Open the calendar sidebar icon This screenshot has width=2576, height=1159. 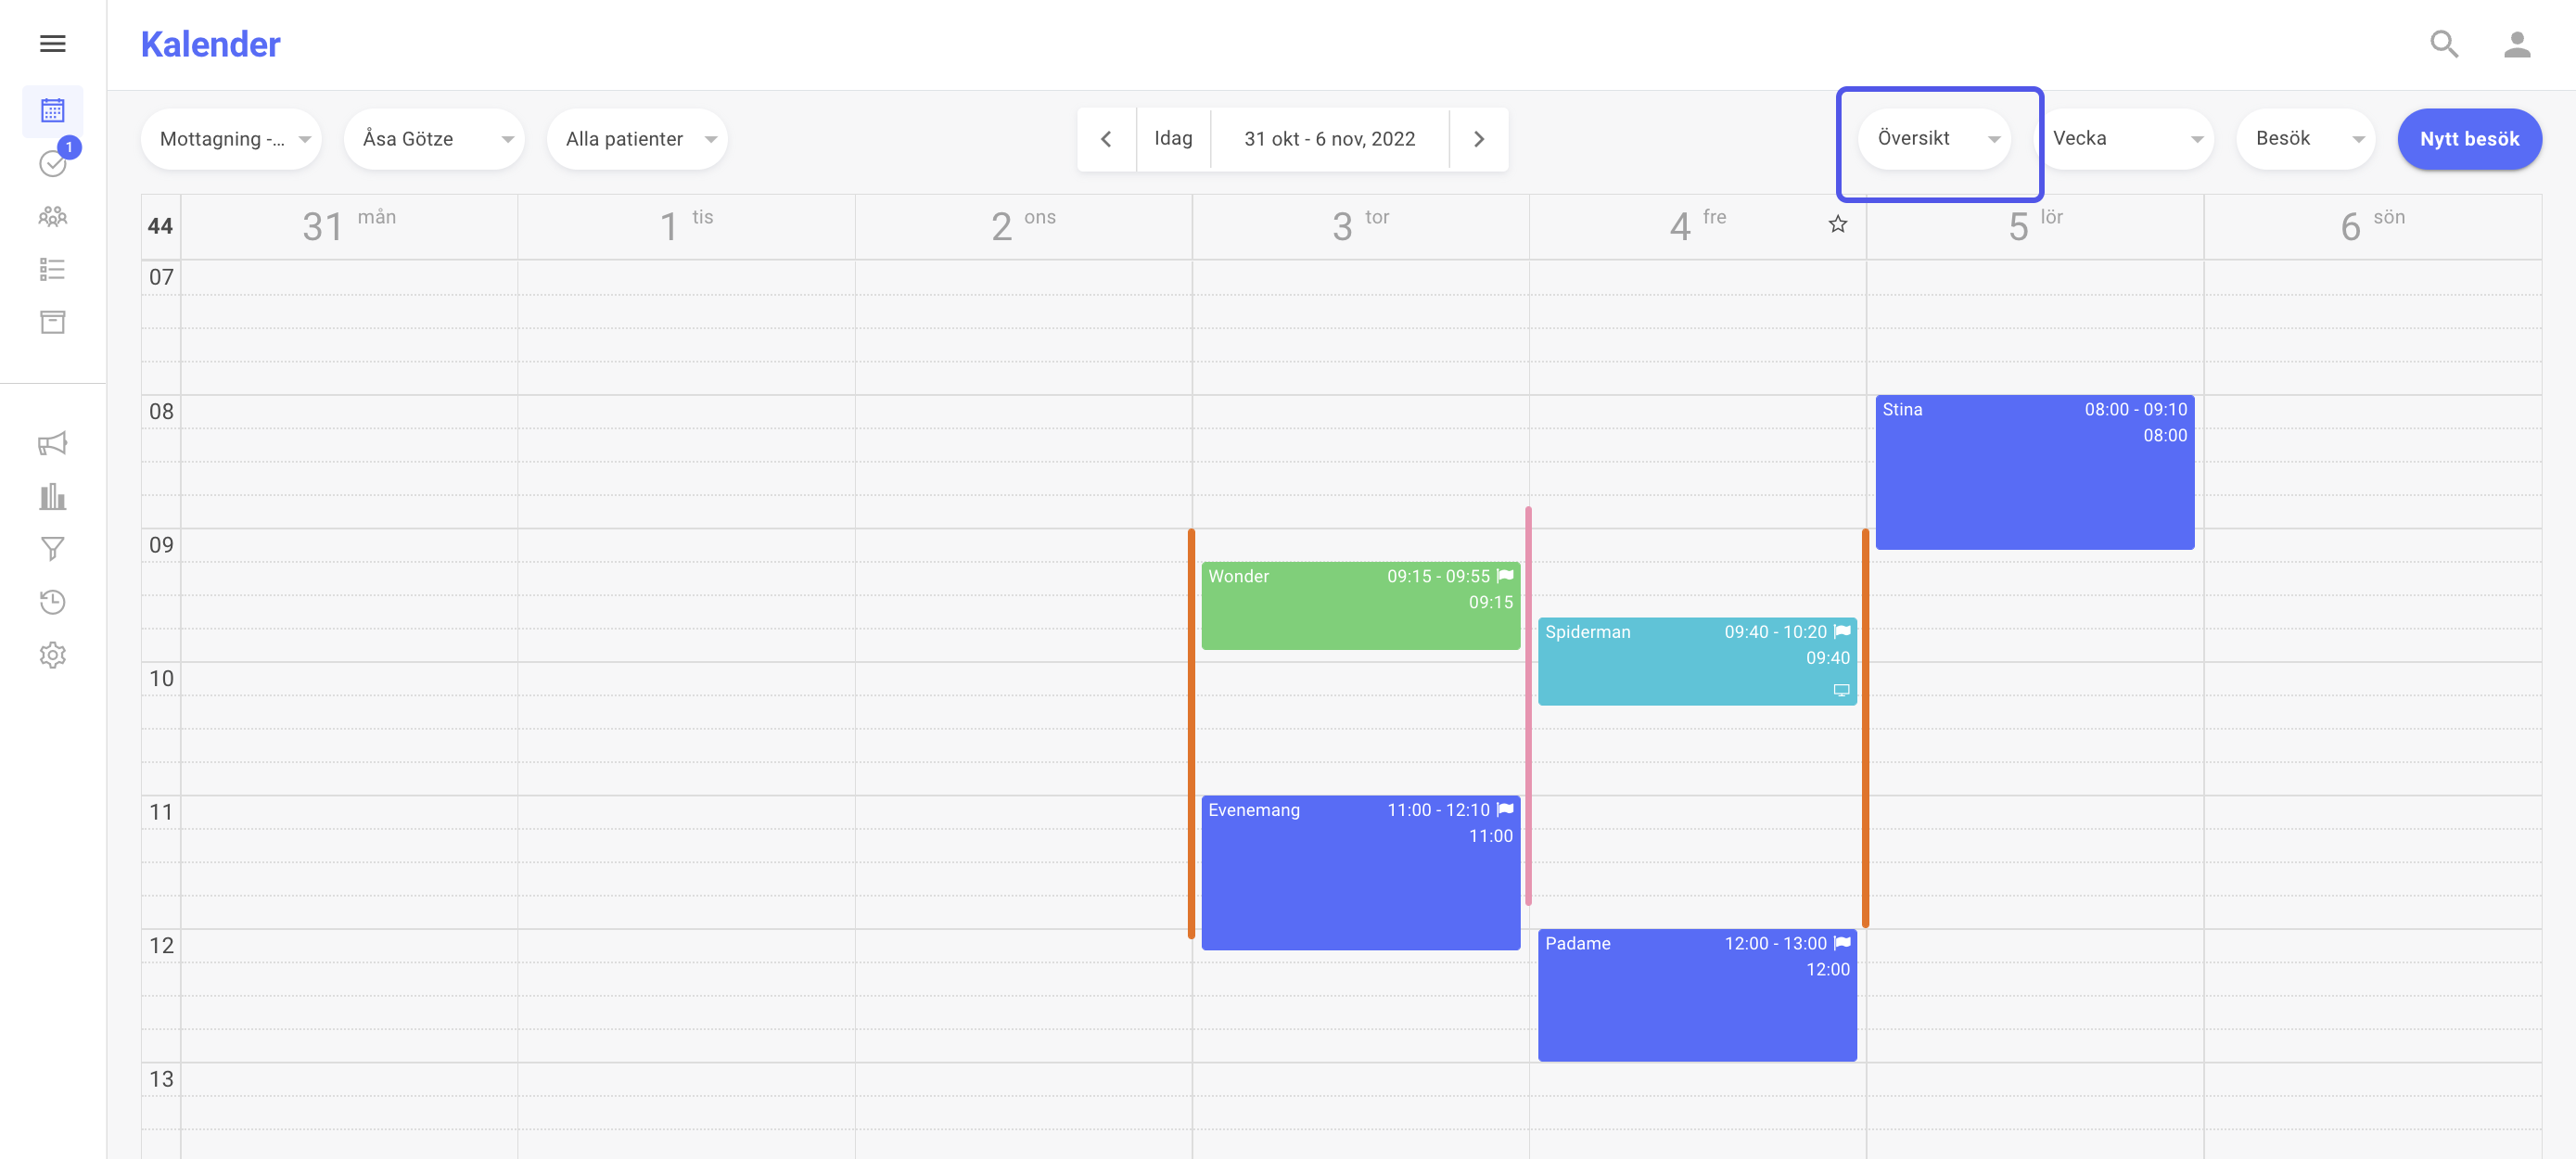(52, 110)
